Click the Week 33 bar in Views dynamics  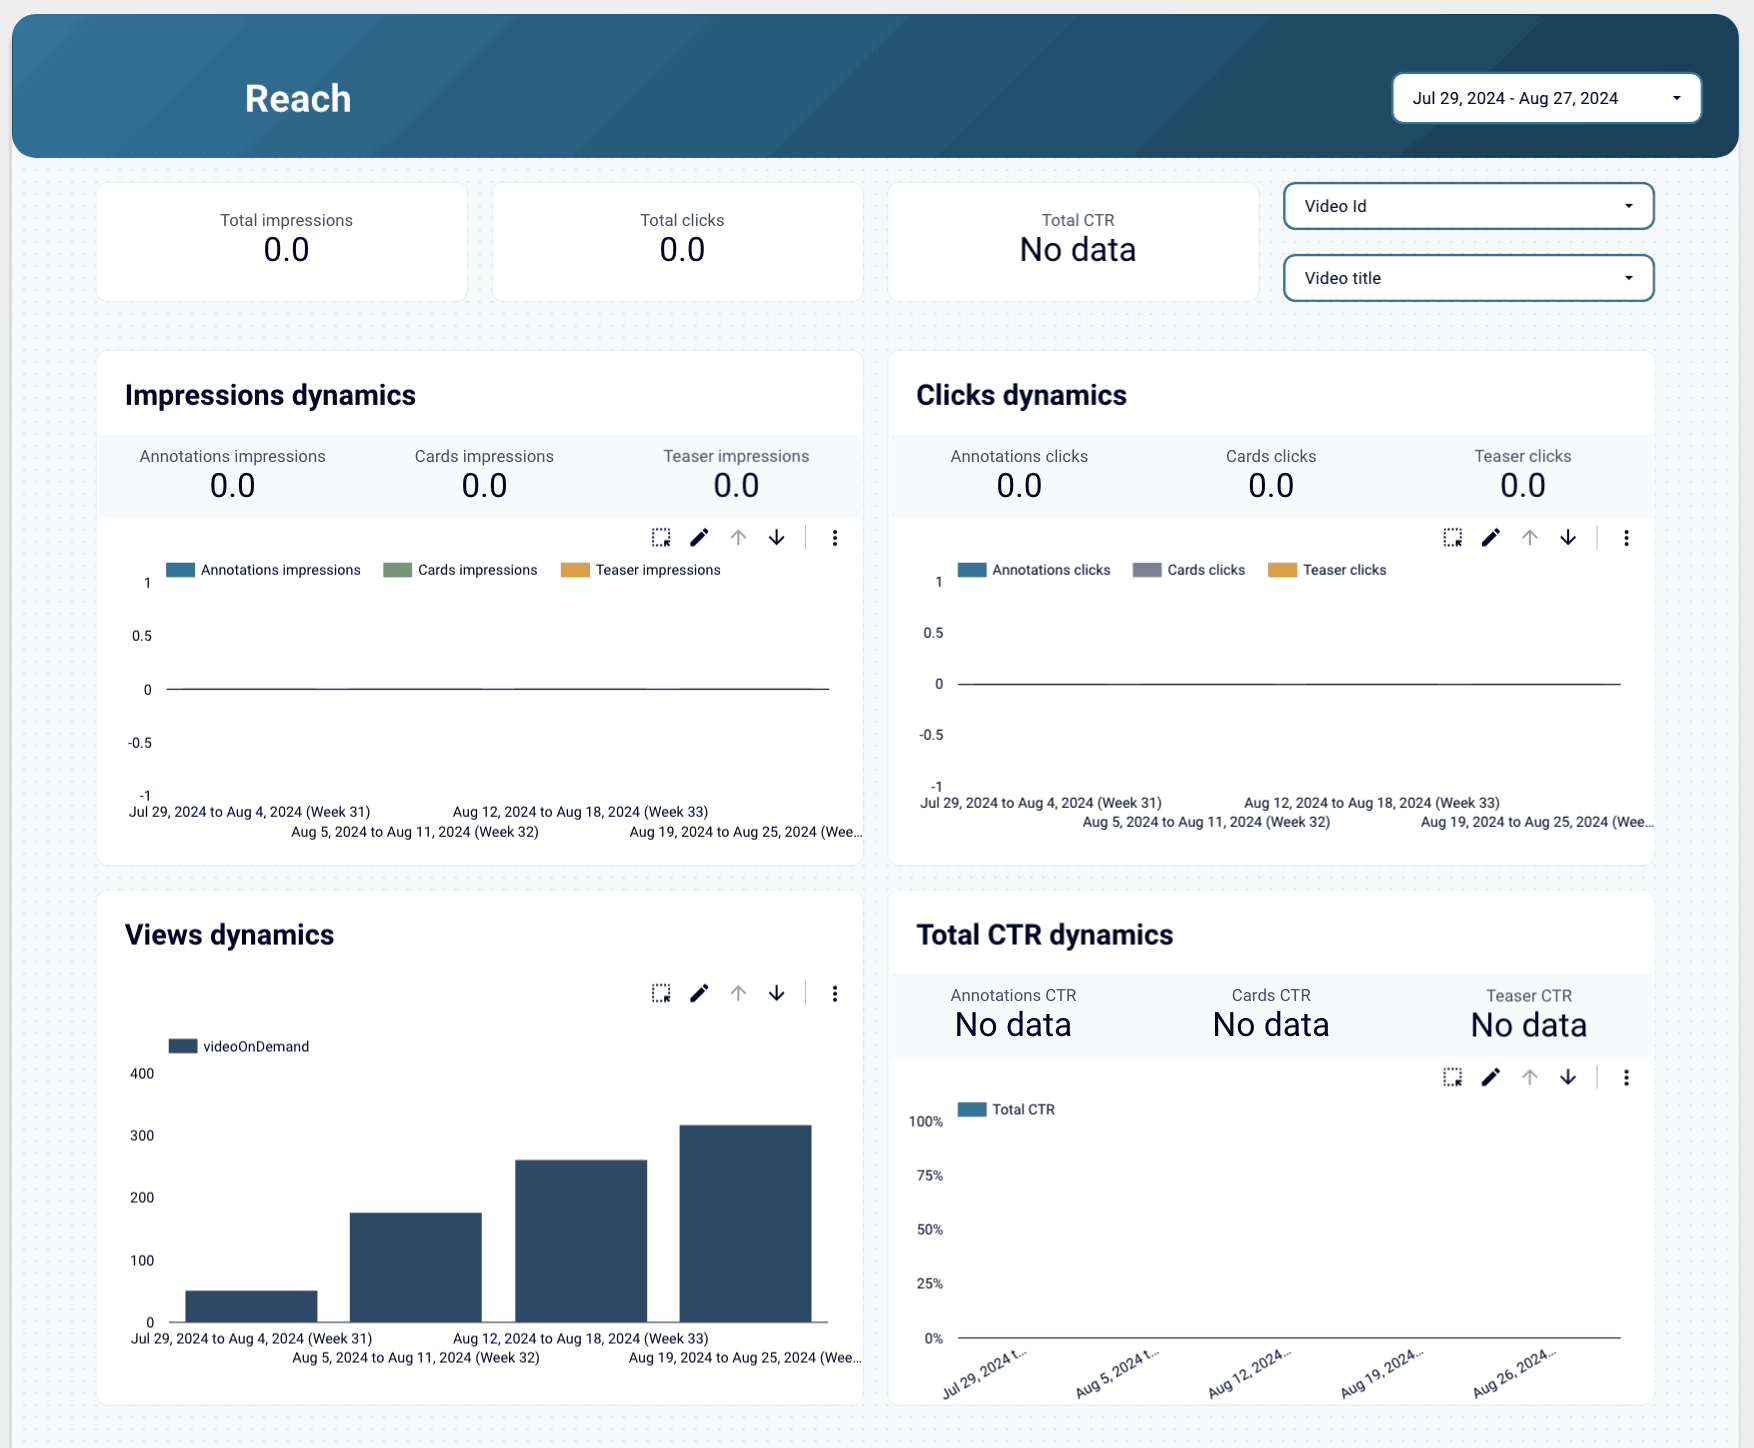pyautogui.click(x=580, y=1240)
